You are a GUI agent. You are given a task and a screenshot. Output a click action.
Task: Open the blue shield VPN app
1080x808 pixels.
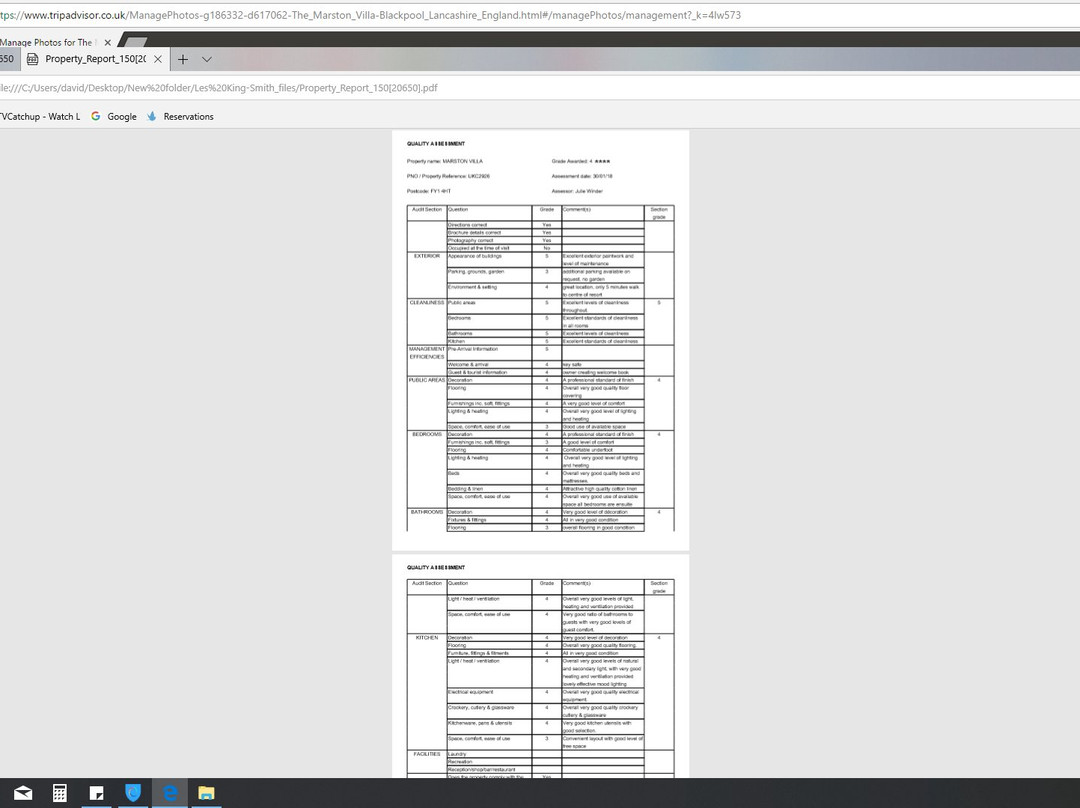pos(133,793)
